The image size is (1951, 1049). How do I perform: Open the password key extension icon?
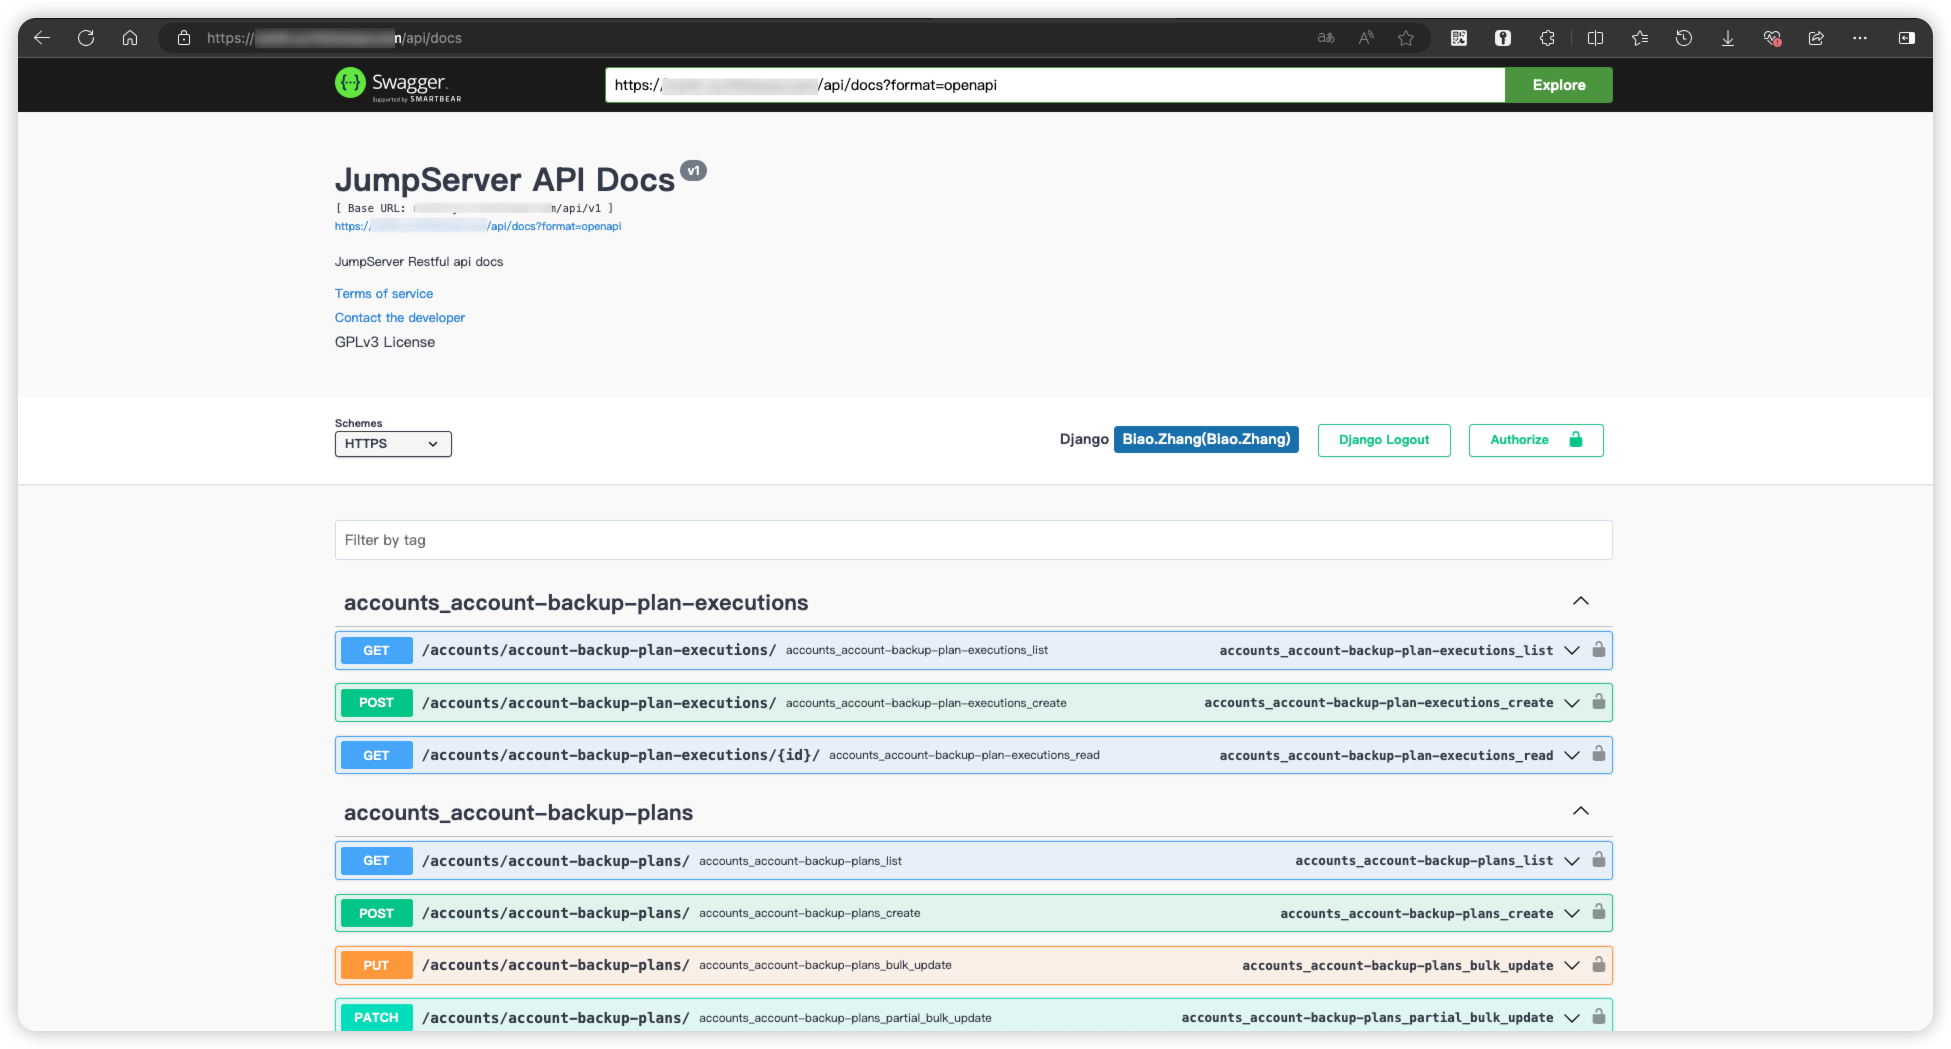(1503, 38)
